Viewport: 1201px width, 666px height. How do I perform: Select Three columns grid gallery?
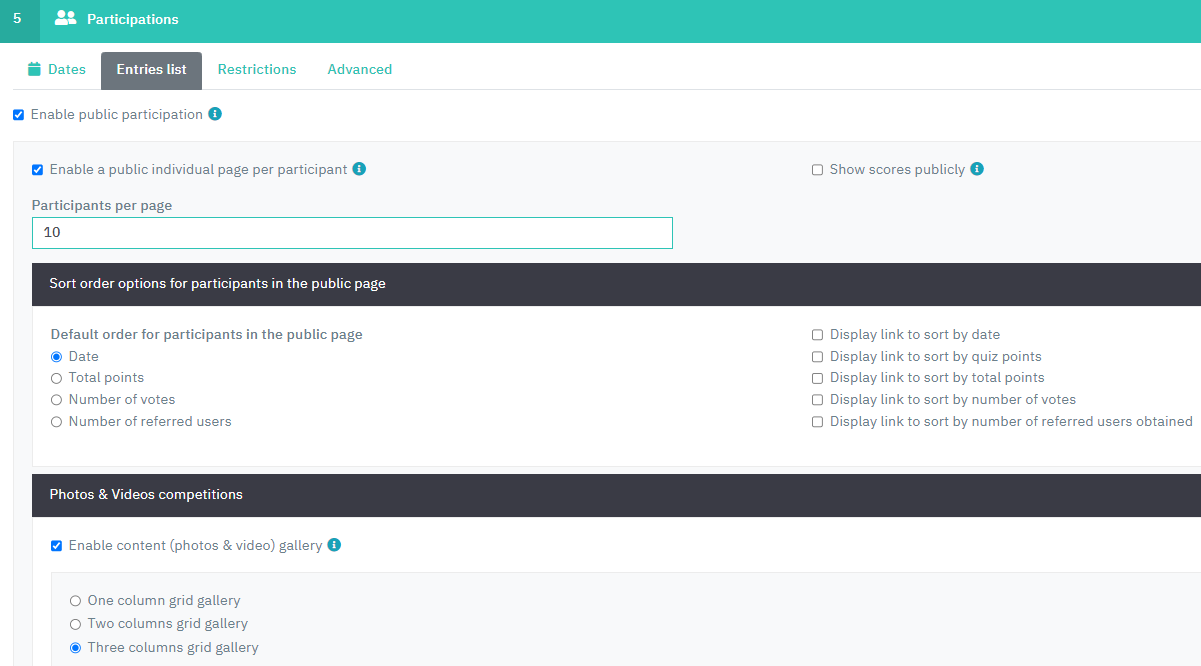[76, 648]
